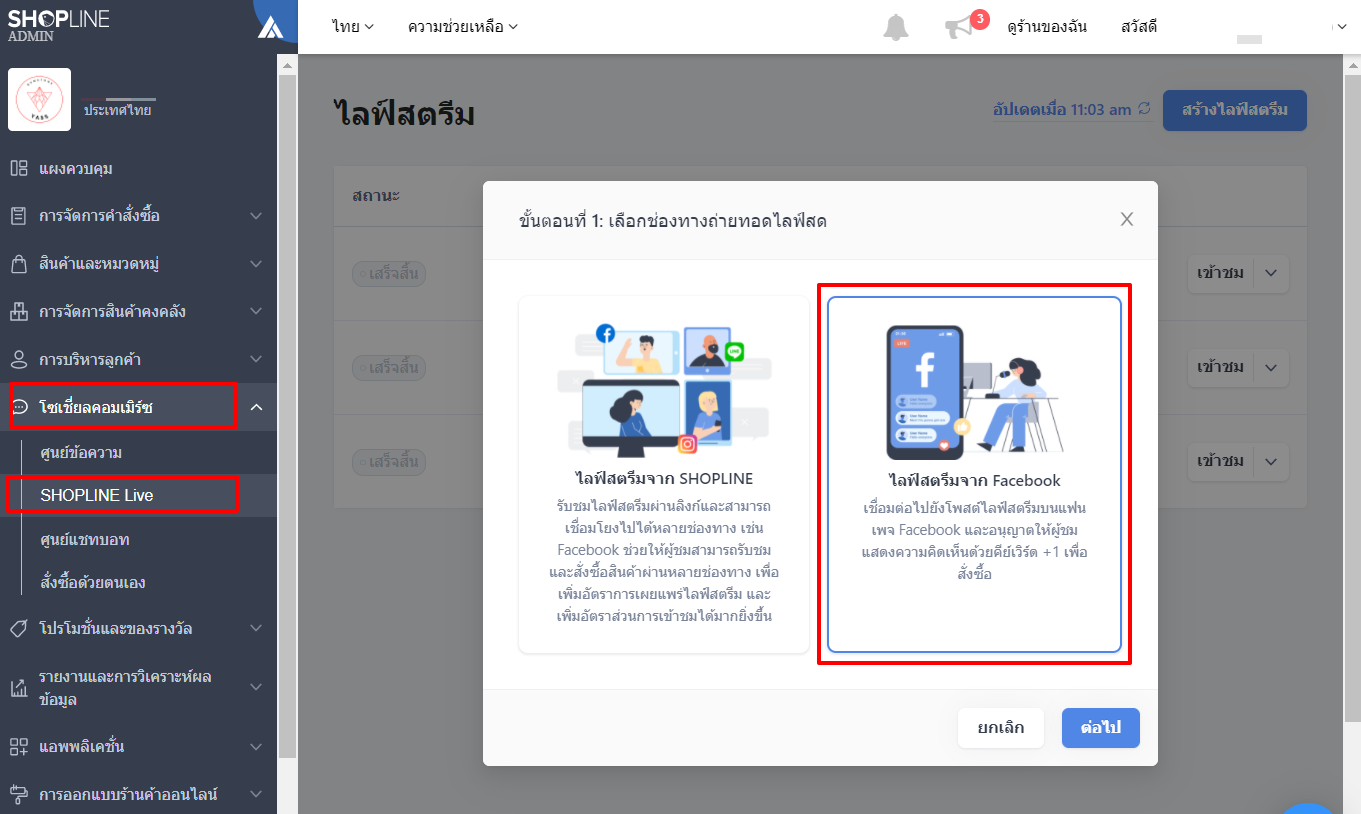
Task: Select ไลฟ์สตรีมจาก SHOPLINE option card
Action: coord(664,475)
